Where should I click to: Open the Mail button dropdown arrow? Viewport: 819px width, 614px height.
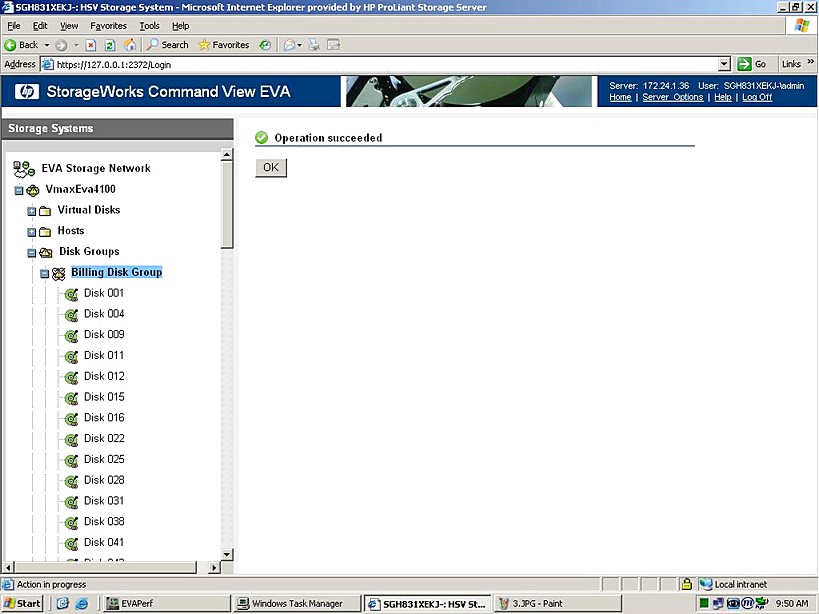coord(299,45)
